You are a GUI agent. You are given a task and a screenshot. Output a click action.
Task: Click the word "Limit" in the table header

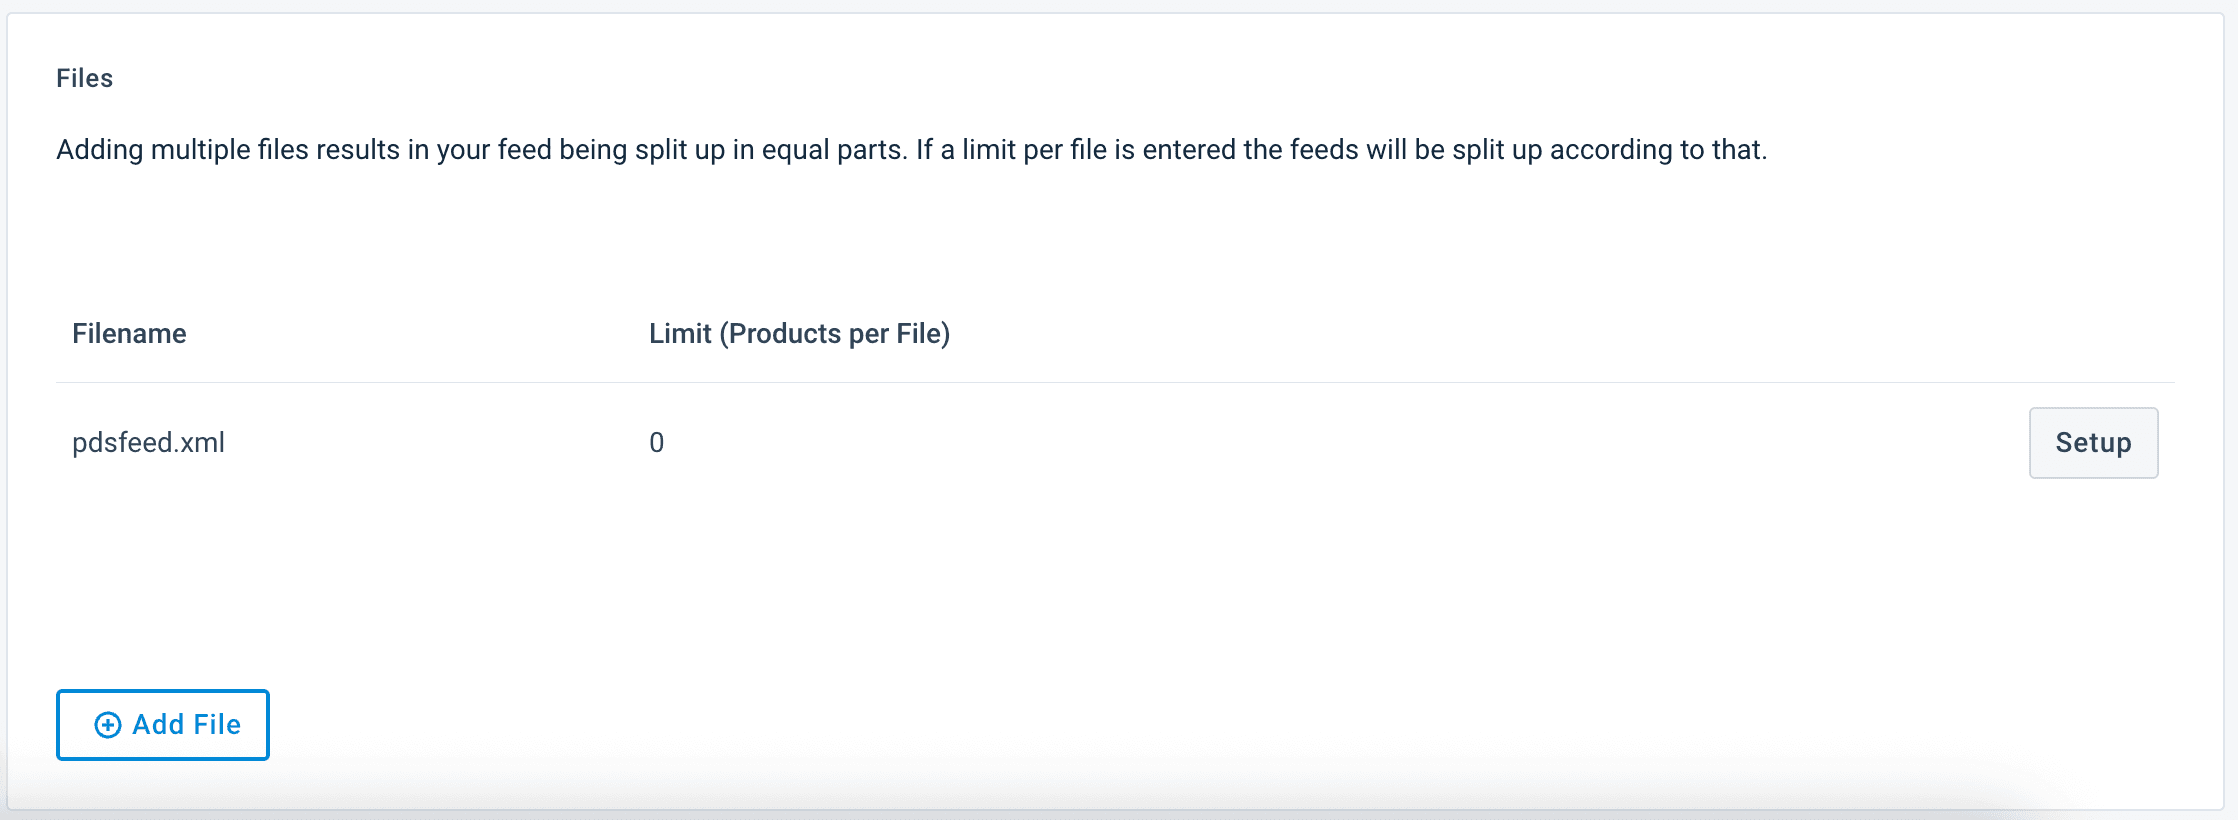click(680, 334)
